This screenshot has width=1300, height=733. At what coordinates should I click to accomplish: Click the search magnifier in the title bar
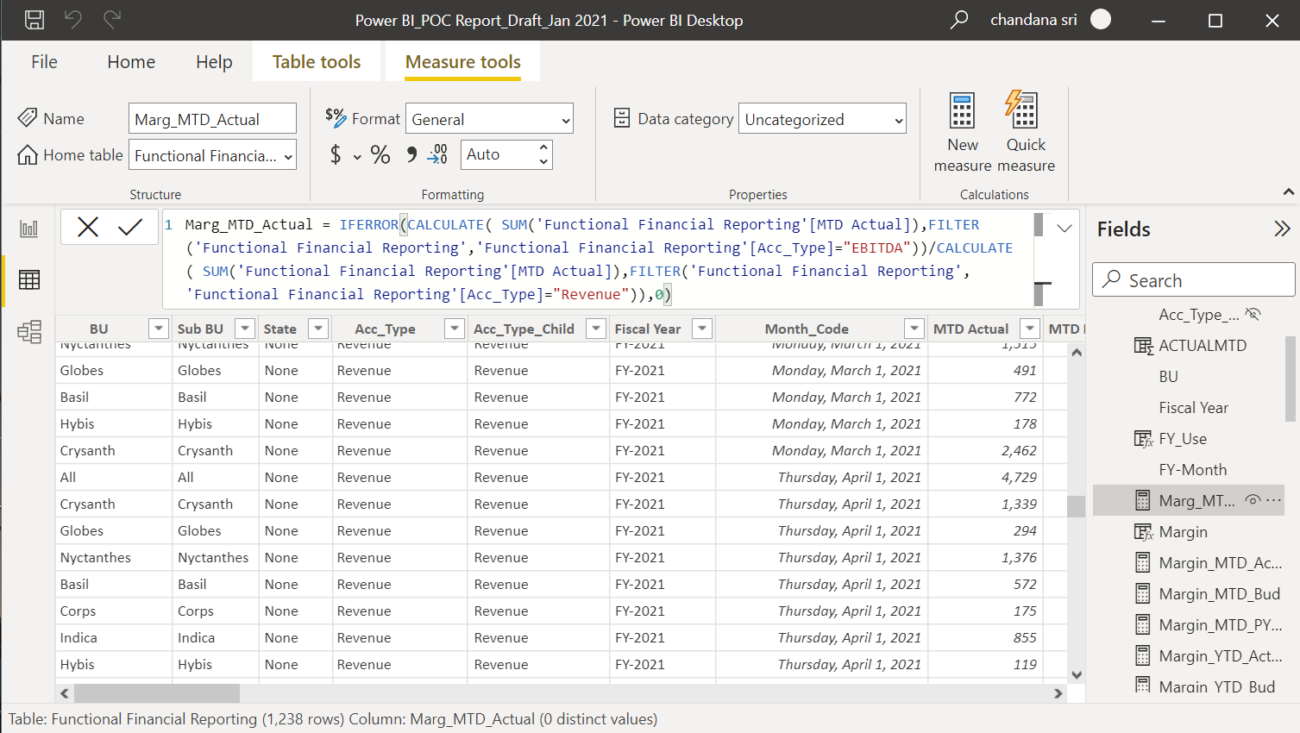(957, 19)
